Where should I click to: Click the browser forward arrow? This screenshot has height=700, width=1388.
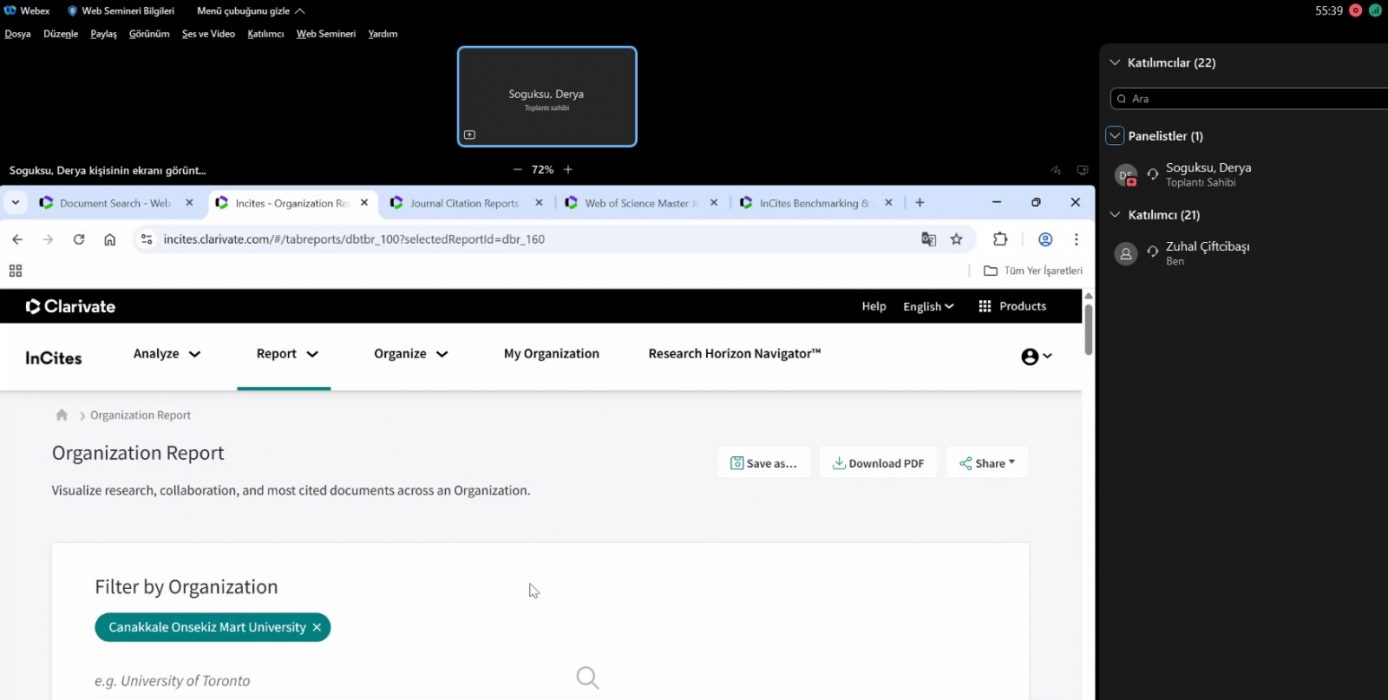coord(48,239)
